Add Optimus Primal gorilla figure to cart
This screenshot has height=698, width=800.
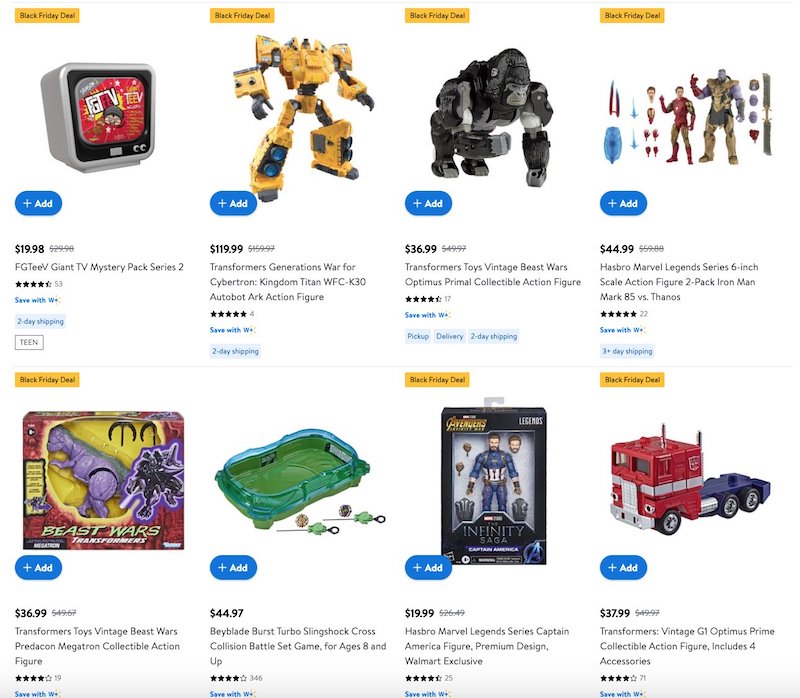(x=428, y=203)
